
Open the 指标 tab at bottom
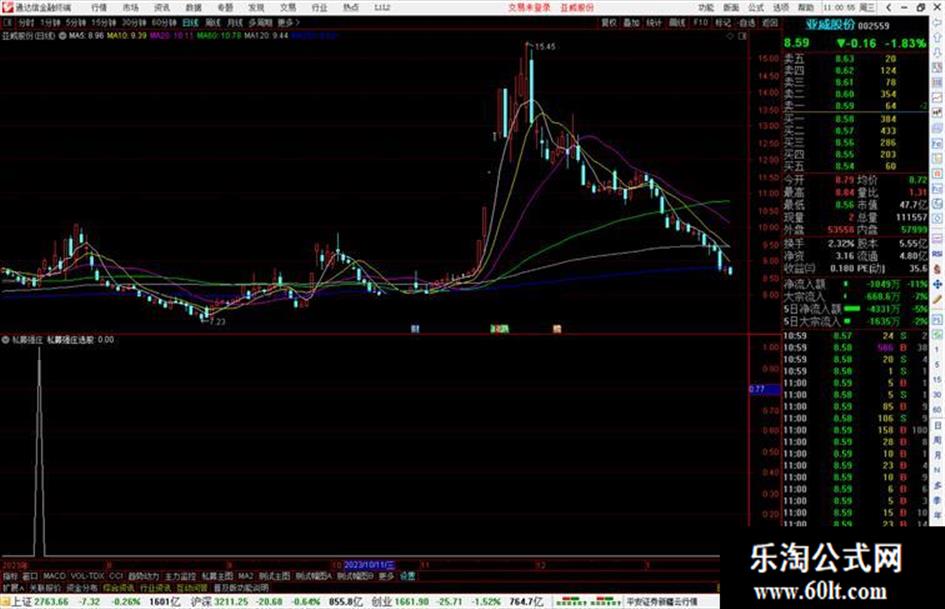click(10, 576)
